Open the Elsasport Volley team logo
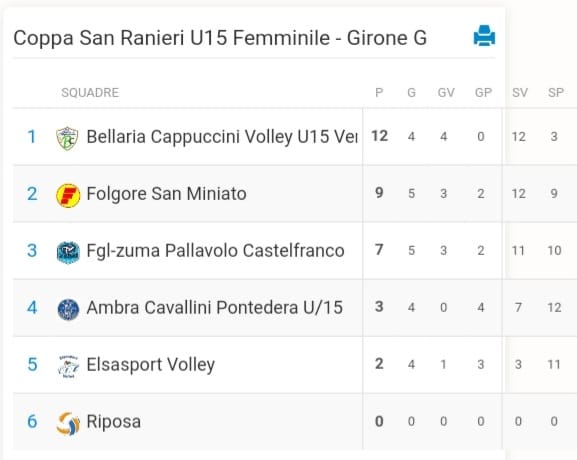This screenshot has width=577, height=460. [x=68, y=366]
